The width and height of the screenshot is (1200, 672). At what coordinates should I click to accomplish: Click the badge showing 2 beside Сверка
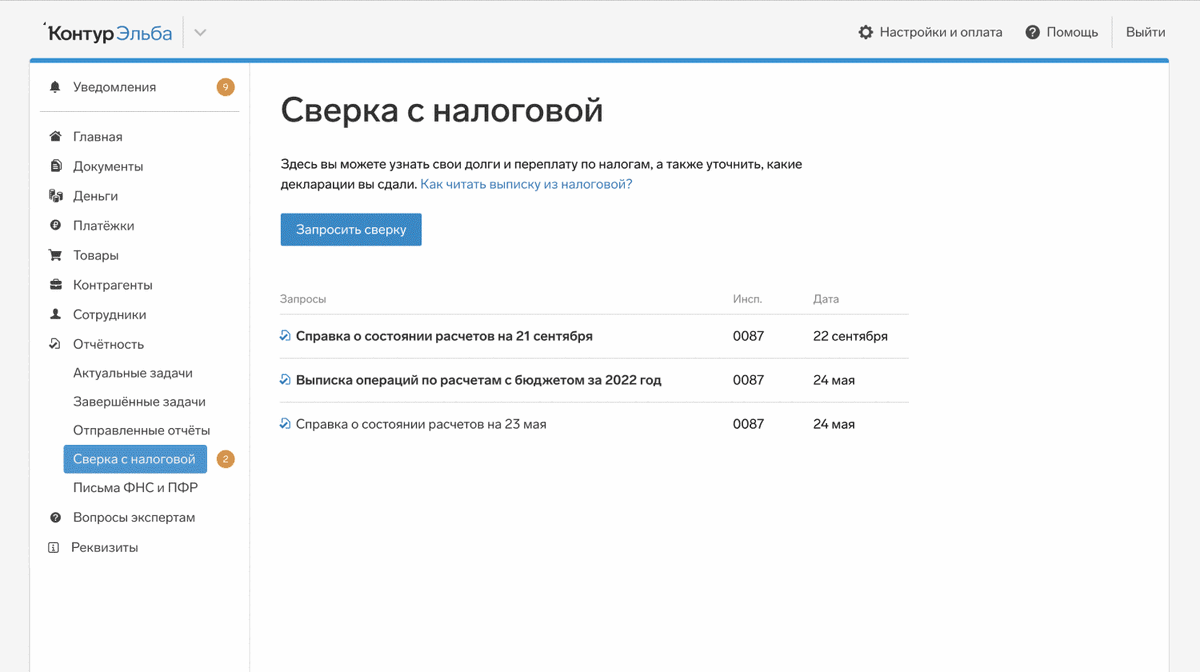pyautogui.click(x=225, y=459)
